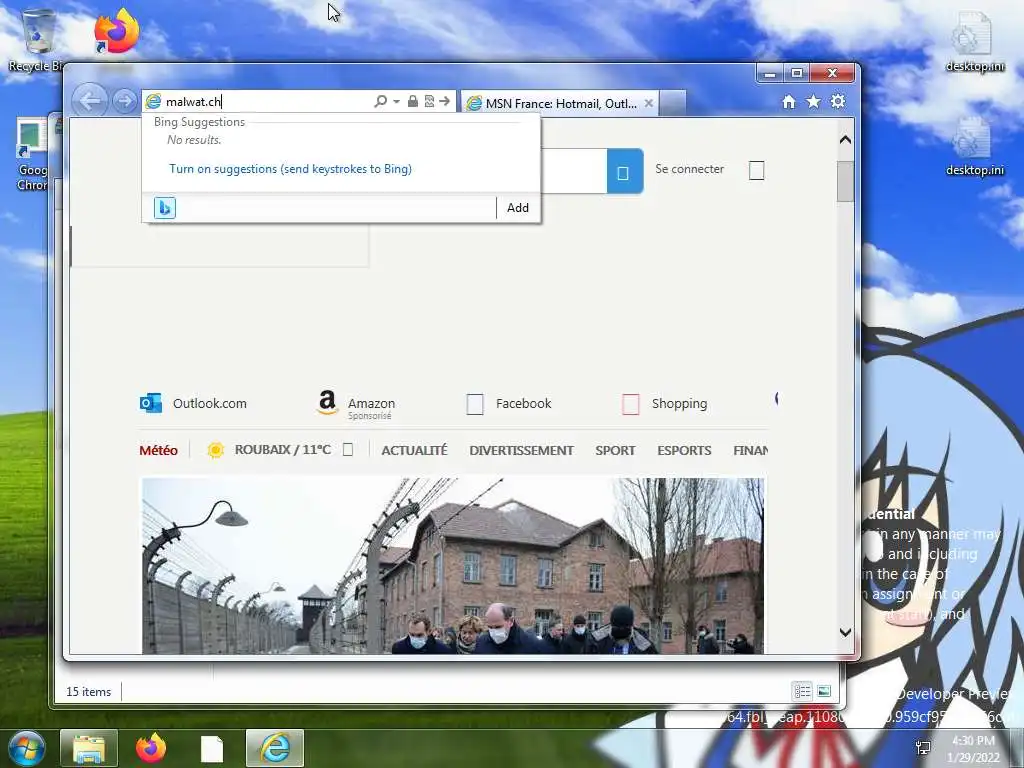This screenshot has width=1024, height=768.
Task: Open the Tools gear menu
Action: (838, 101)
